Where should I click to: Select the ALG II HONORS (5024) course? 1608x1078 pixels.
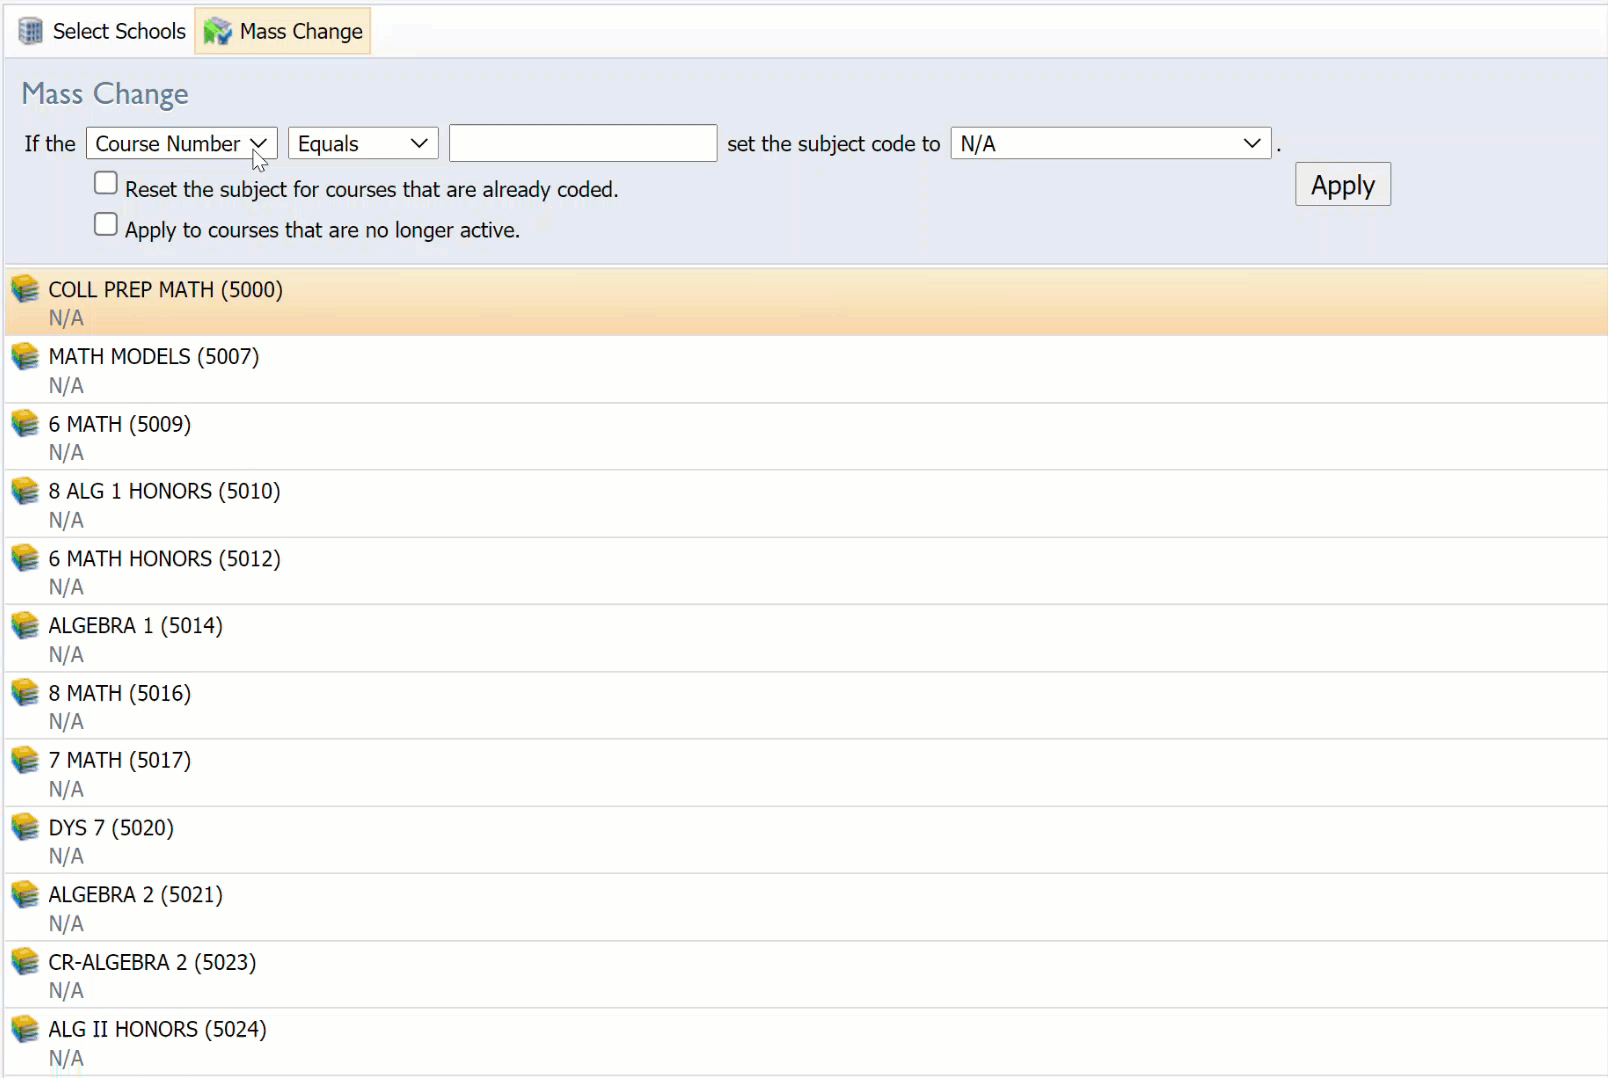pos(806,1042)
